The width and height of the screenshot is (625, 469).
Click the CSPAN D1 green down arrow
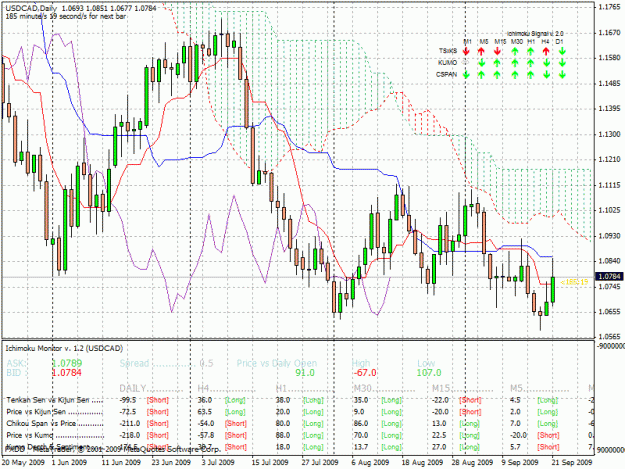pos(562,75)
